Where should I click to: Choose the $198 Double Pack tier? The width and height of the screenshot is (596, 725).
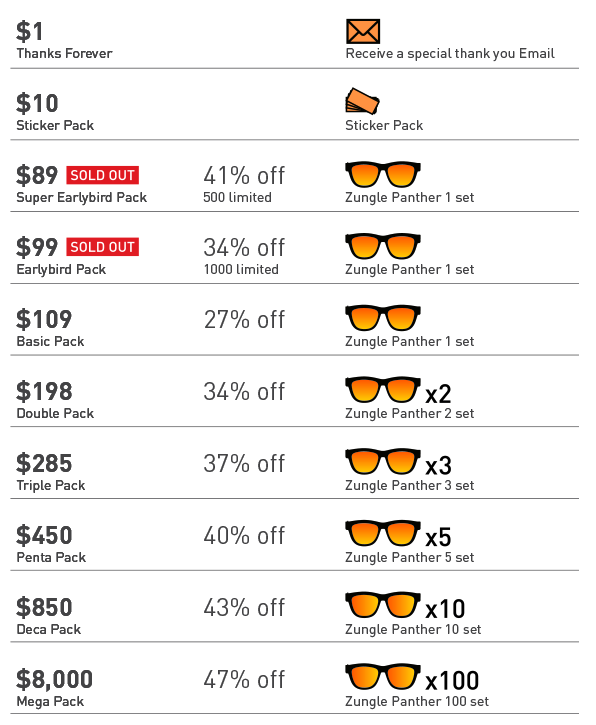pos(55,400)
